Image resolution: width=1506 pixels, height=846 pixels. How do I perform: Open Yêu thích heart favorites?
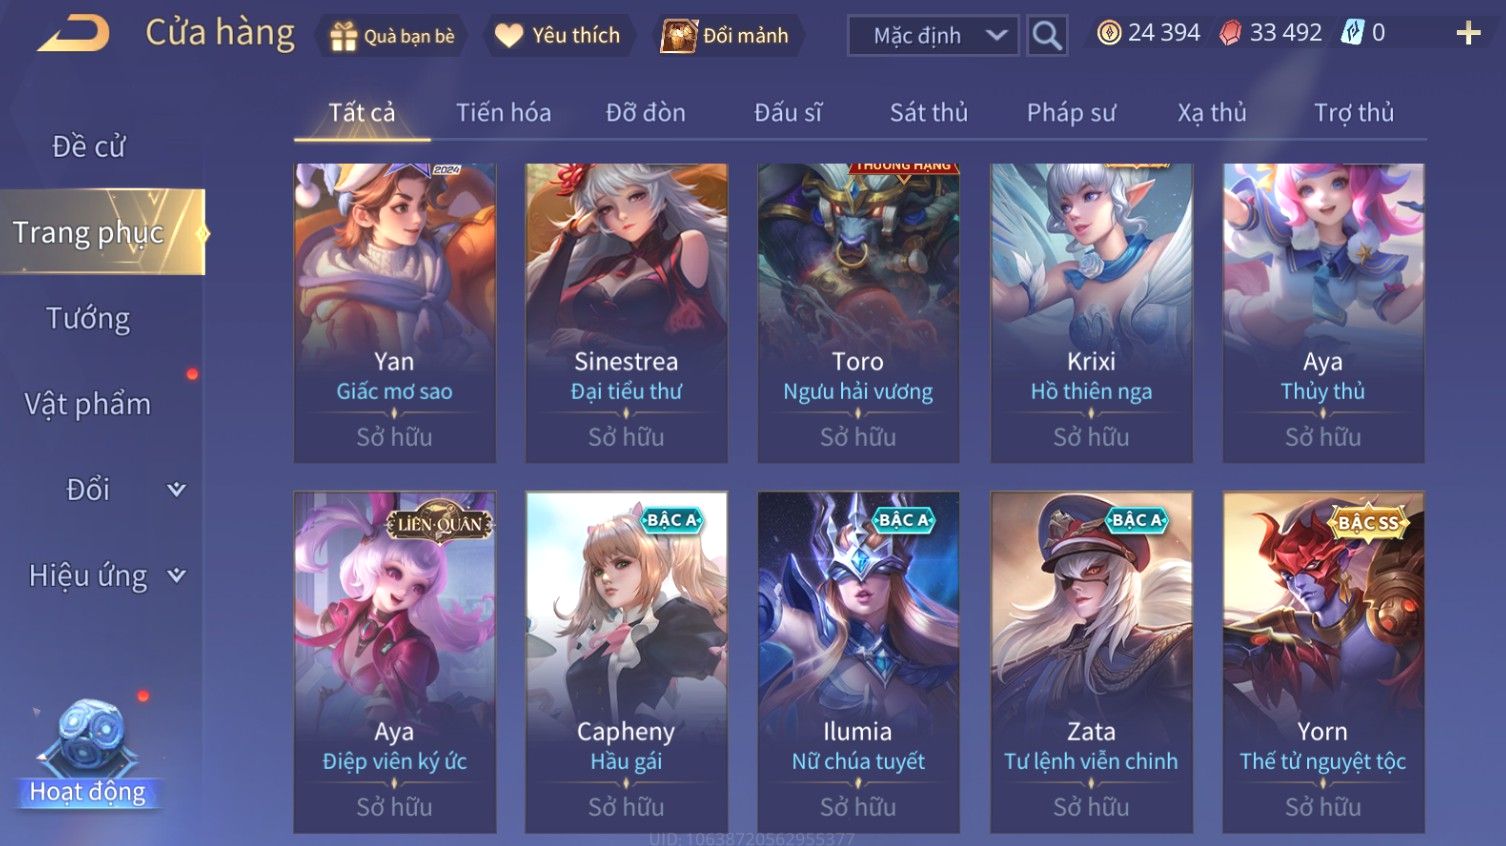click(x=509, y=36)
